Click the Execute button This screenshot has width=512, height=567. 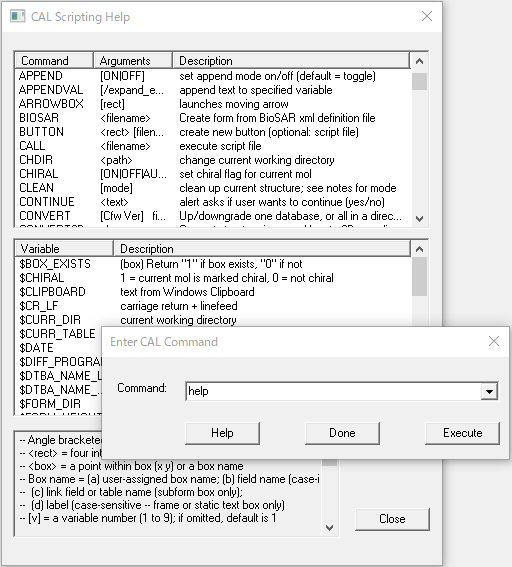click(x=462, y=433)
